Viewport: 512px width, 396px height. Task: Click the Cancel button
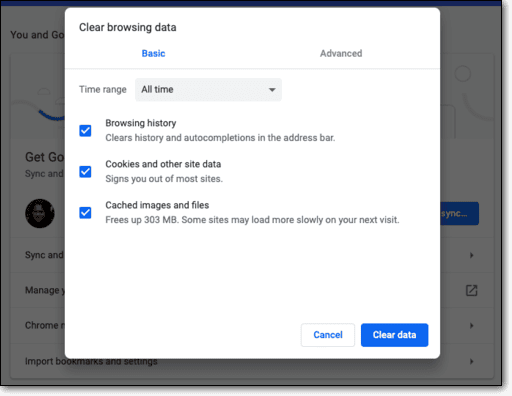click(328, 335)
